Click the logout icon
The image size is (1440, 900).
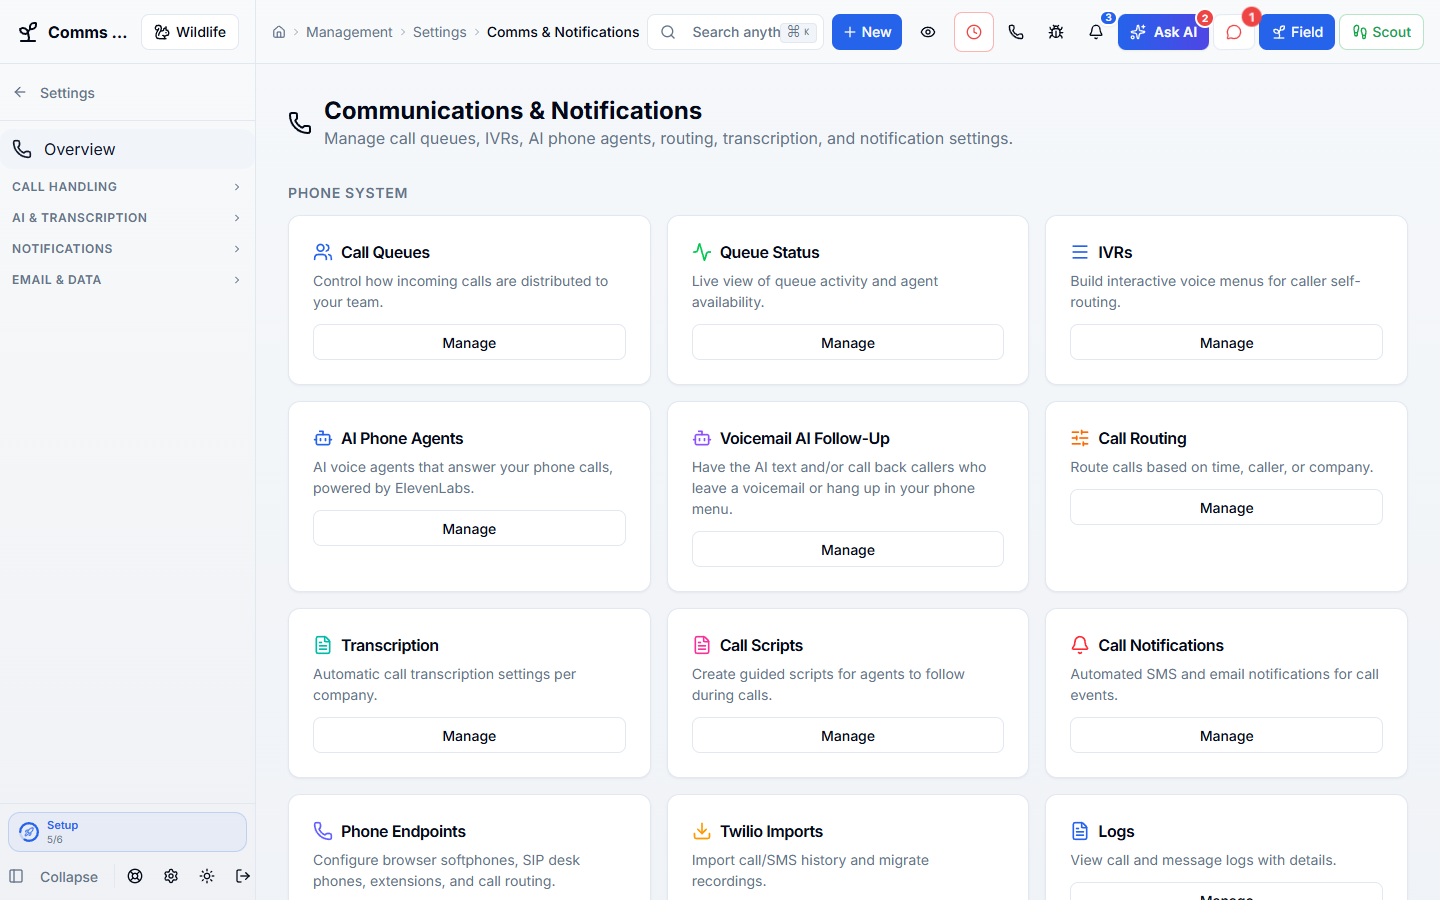[243, 876]
